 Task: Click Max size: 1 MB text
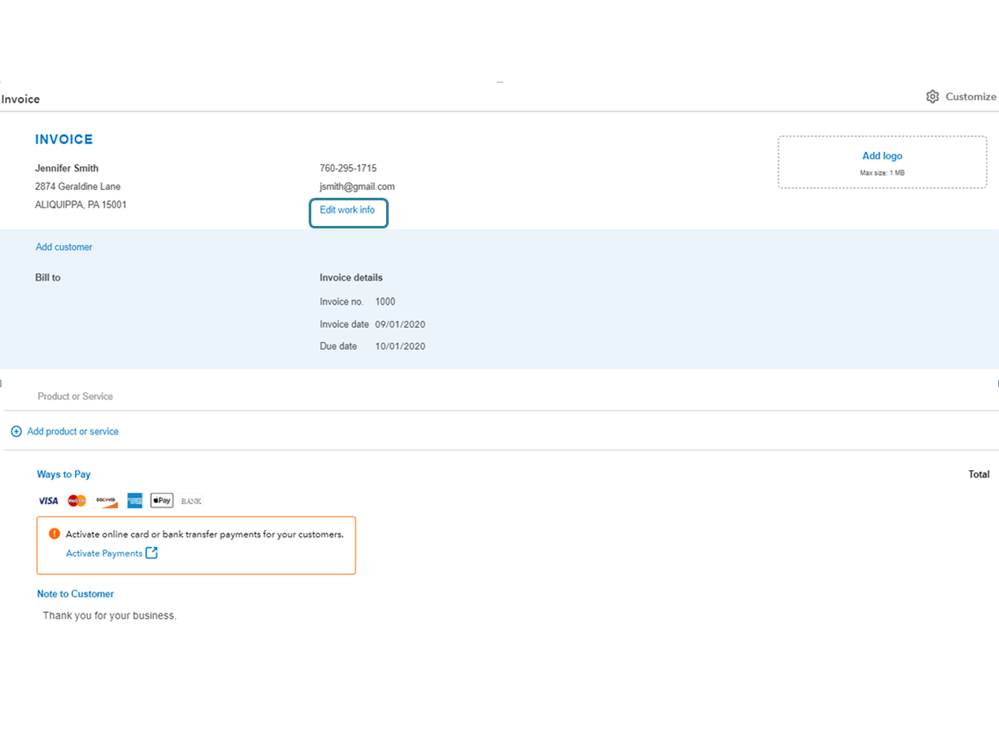tap(882, 173)
